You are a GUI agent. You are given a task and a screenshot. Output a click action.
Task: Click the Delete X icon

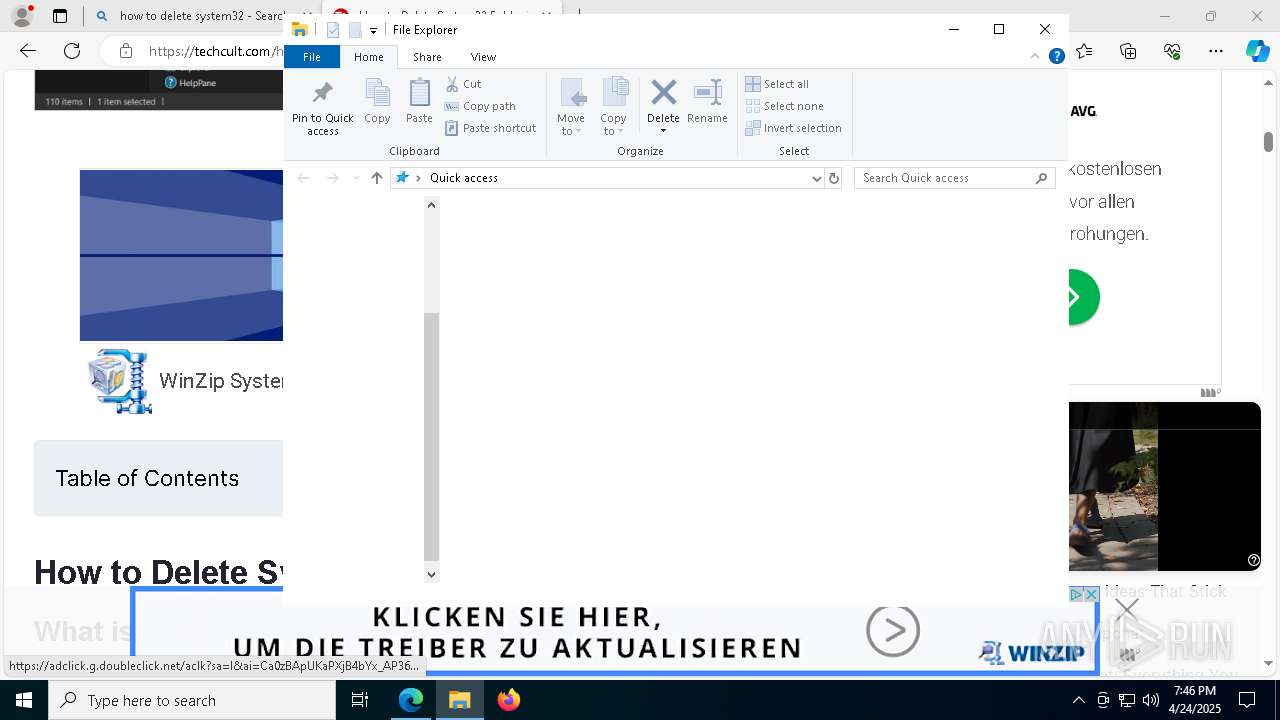click(x=663, y=93)
